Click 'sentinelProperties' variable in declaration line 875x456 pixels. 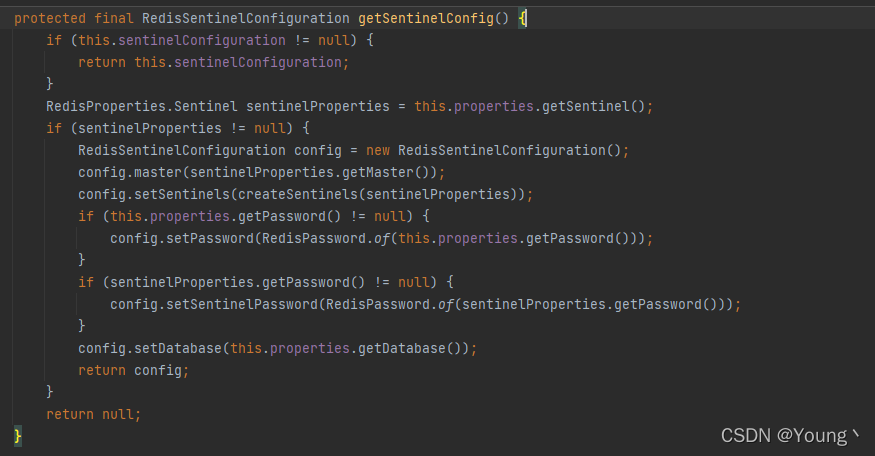point(318,106)
